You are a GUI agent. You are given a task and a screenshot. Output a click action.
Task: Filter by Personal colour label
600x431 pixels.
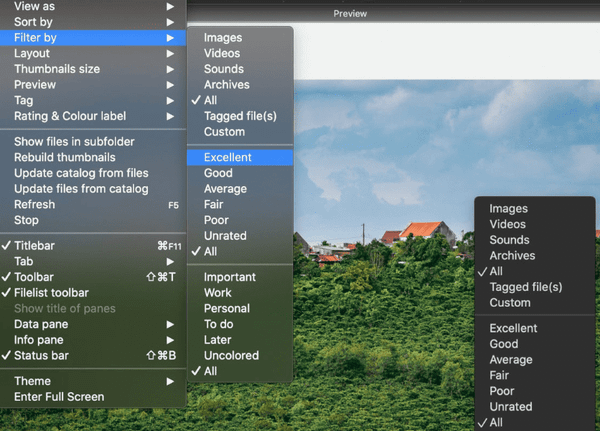(240, 309)
